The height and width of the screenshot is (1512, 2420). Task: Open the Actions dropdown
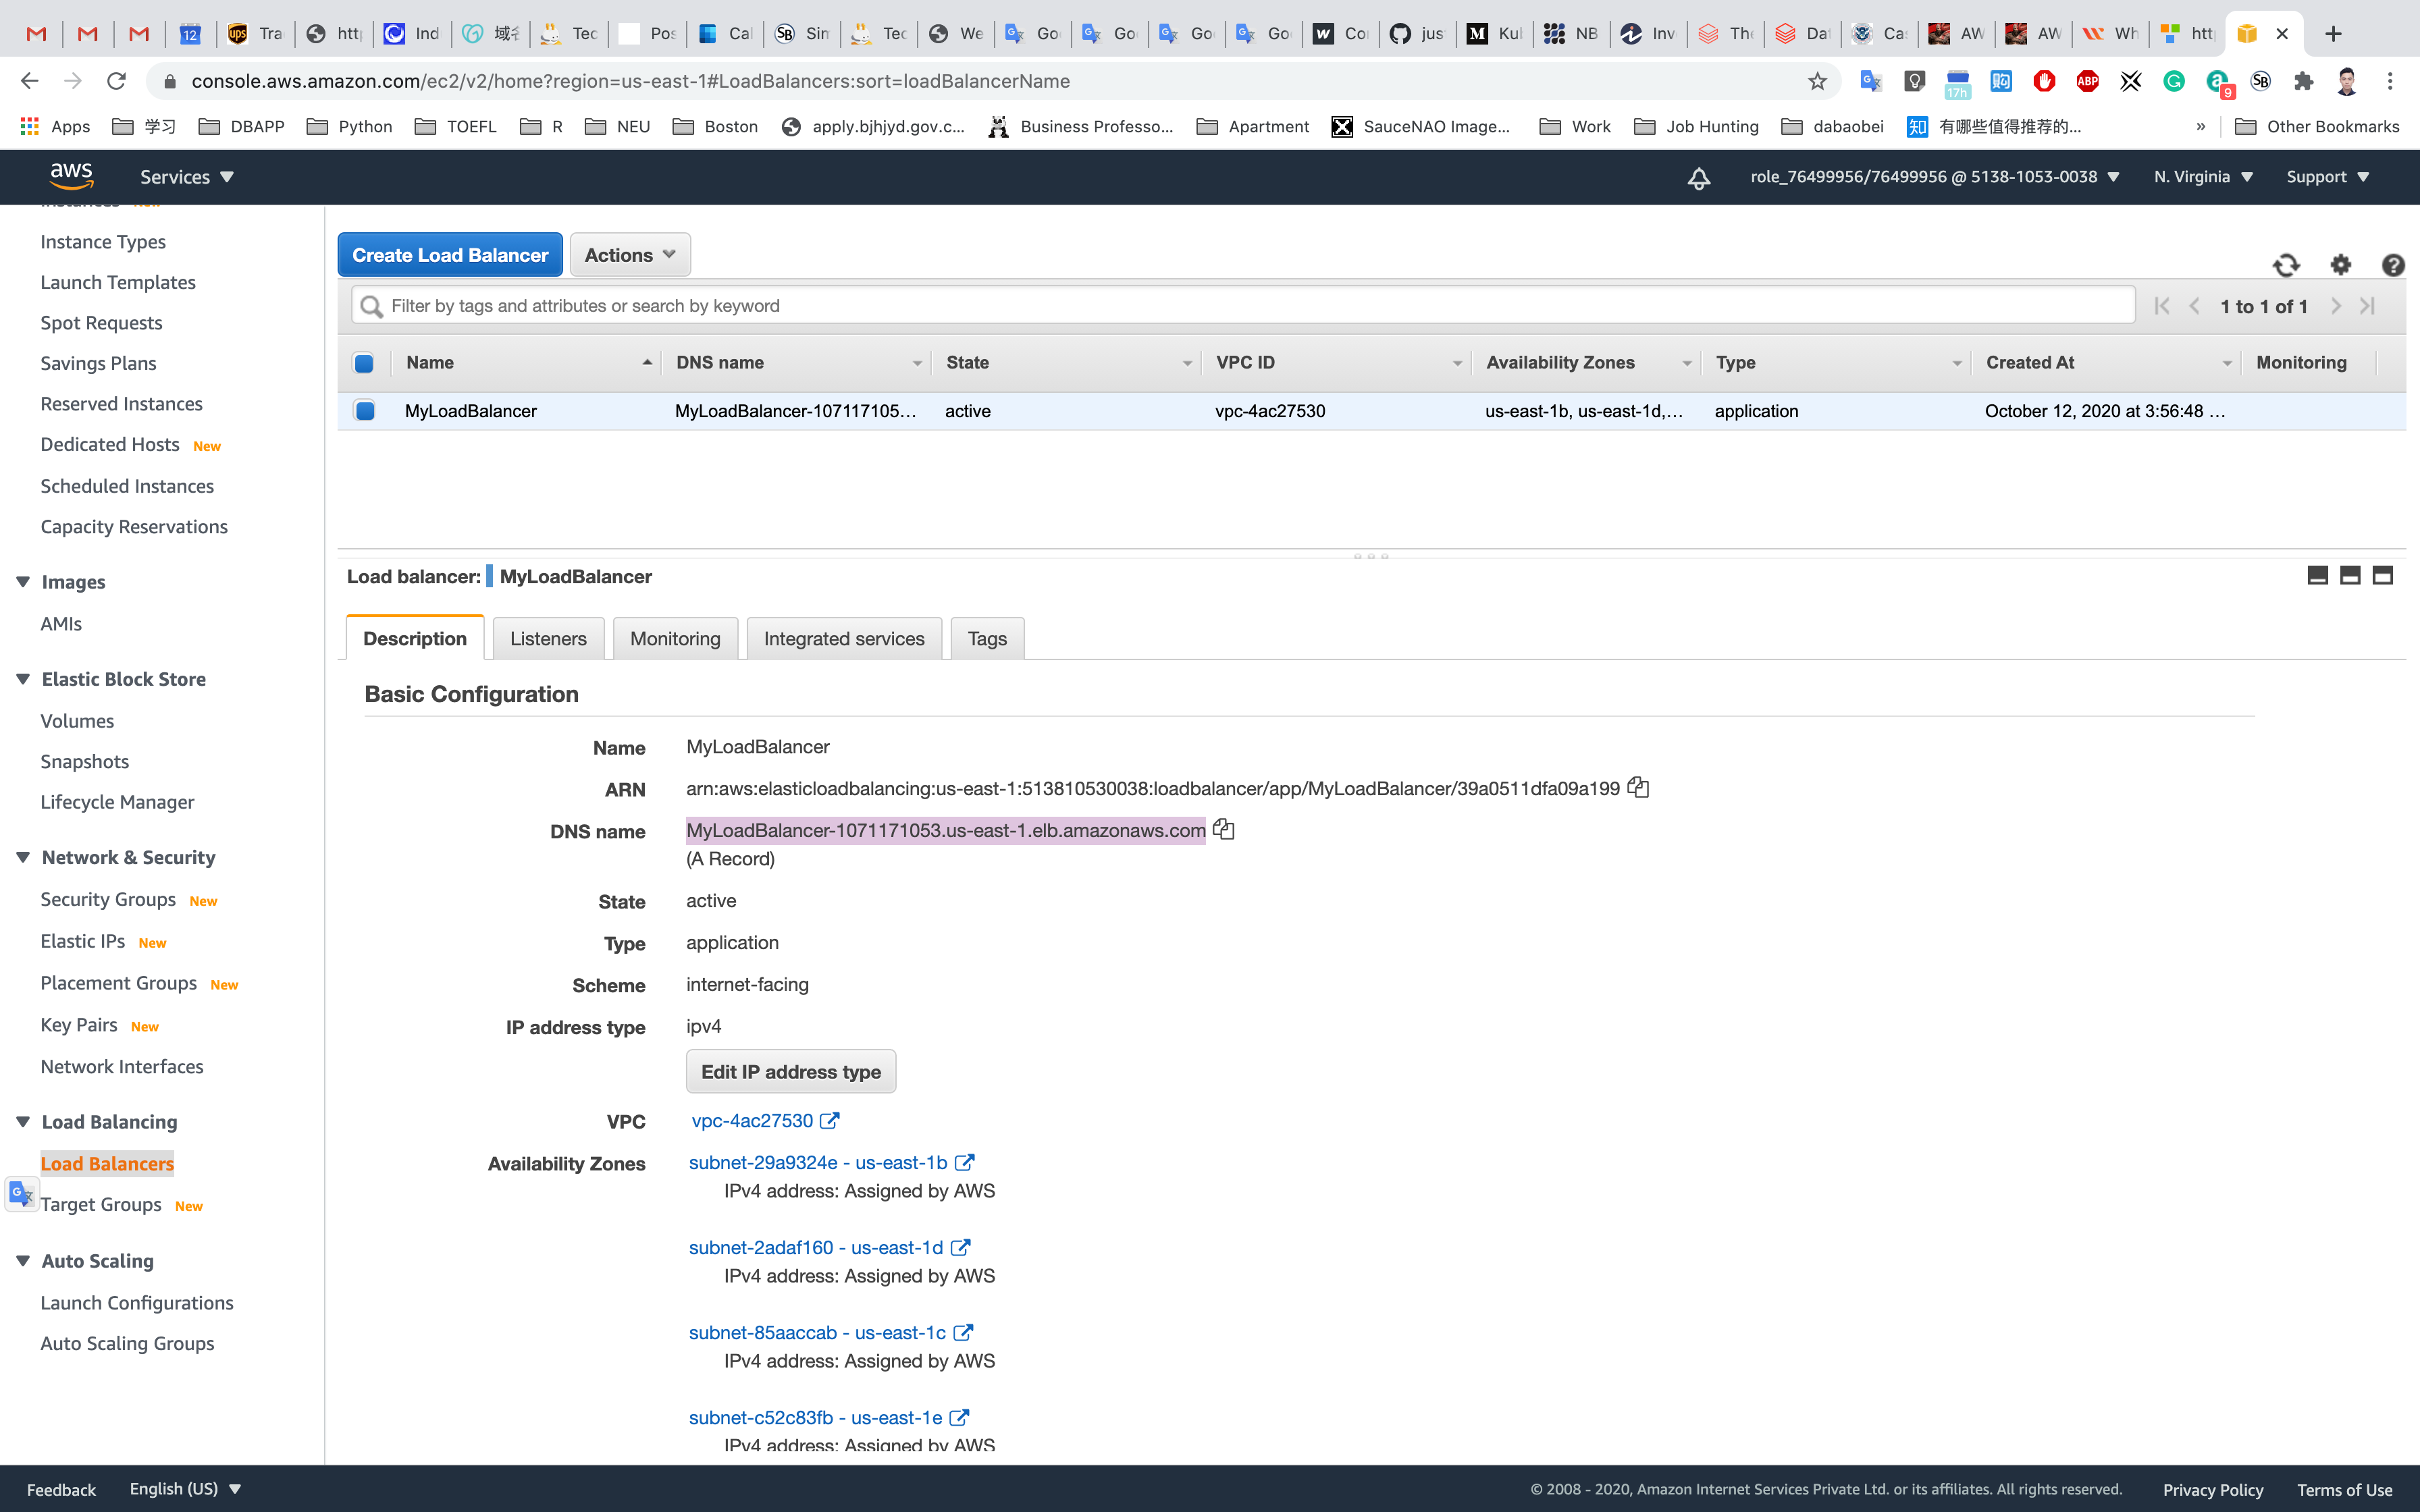(630, 255)
